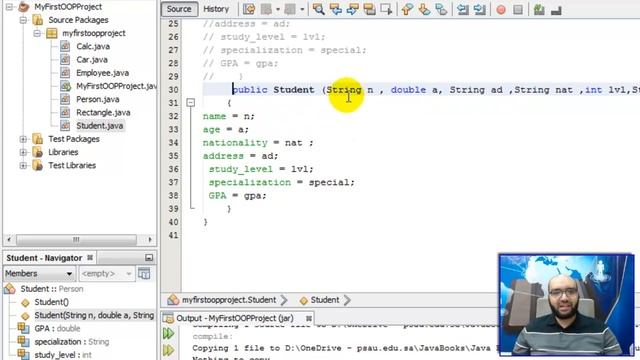Close the Output - MyFirstOOPProject tab

pos(309,318)
